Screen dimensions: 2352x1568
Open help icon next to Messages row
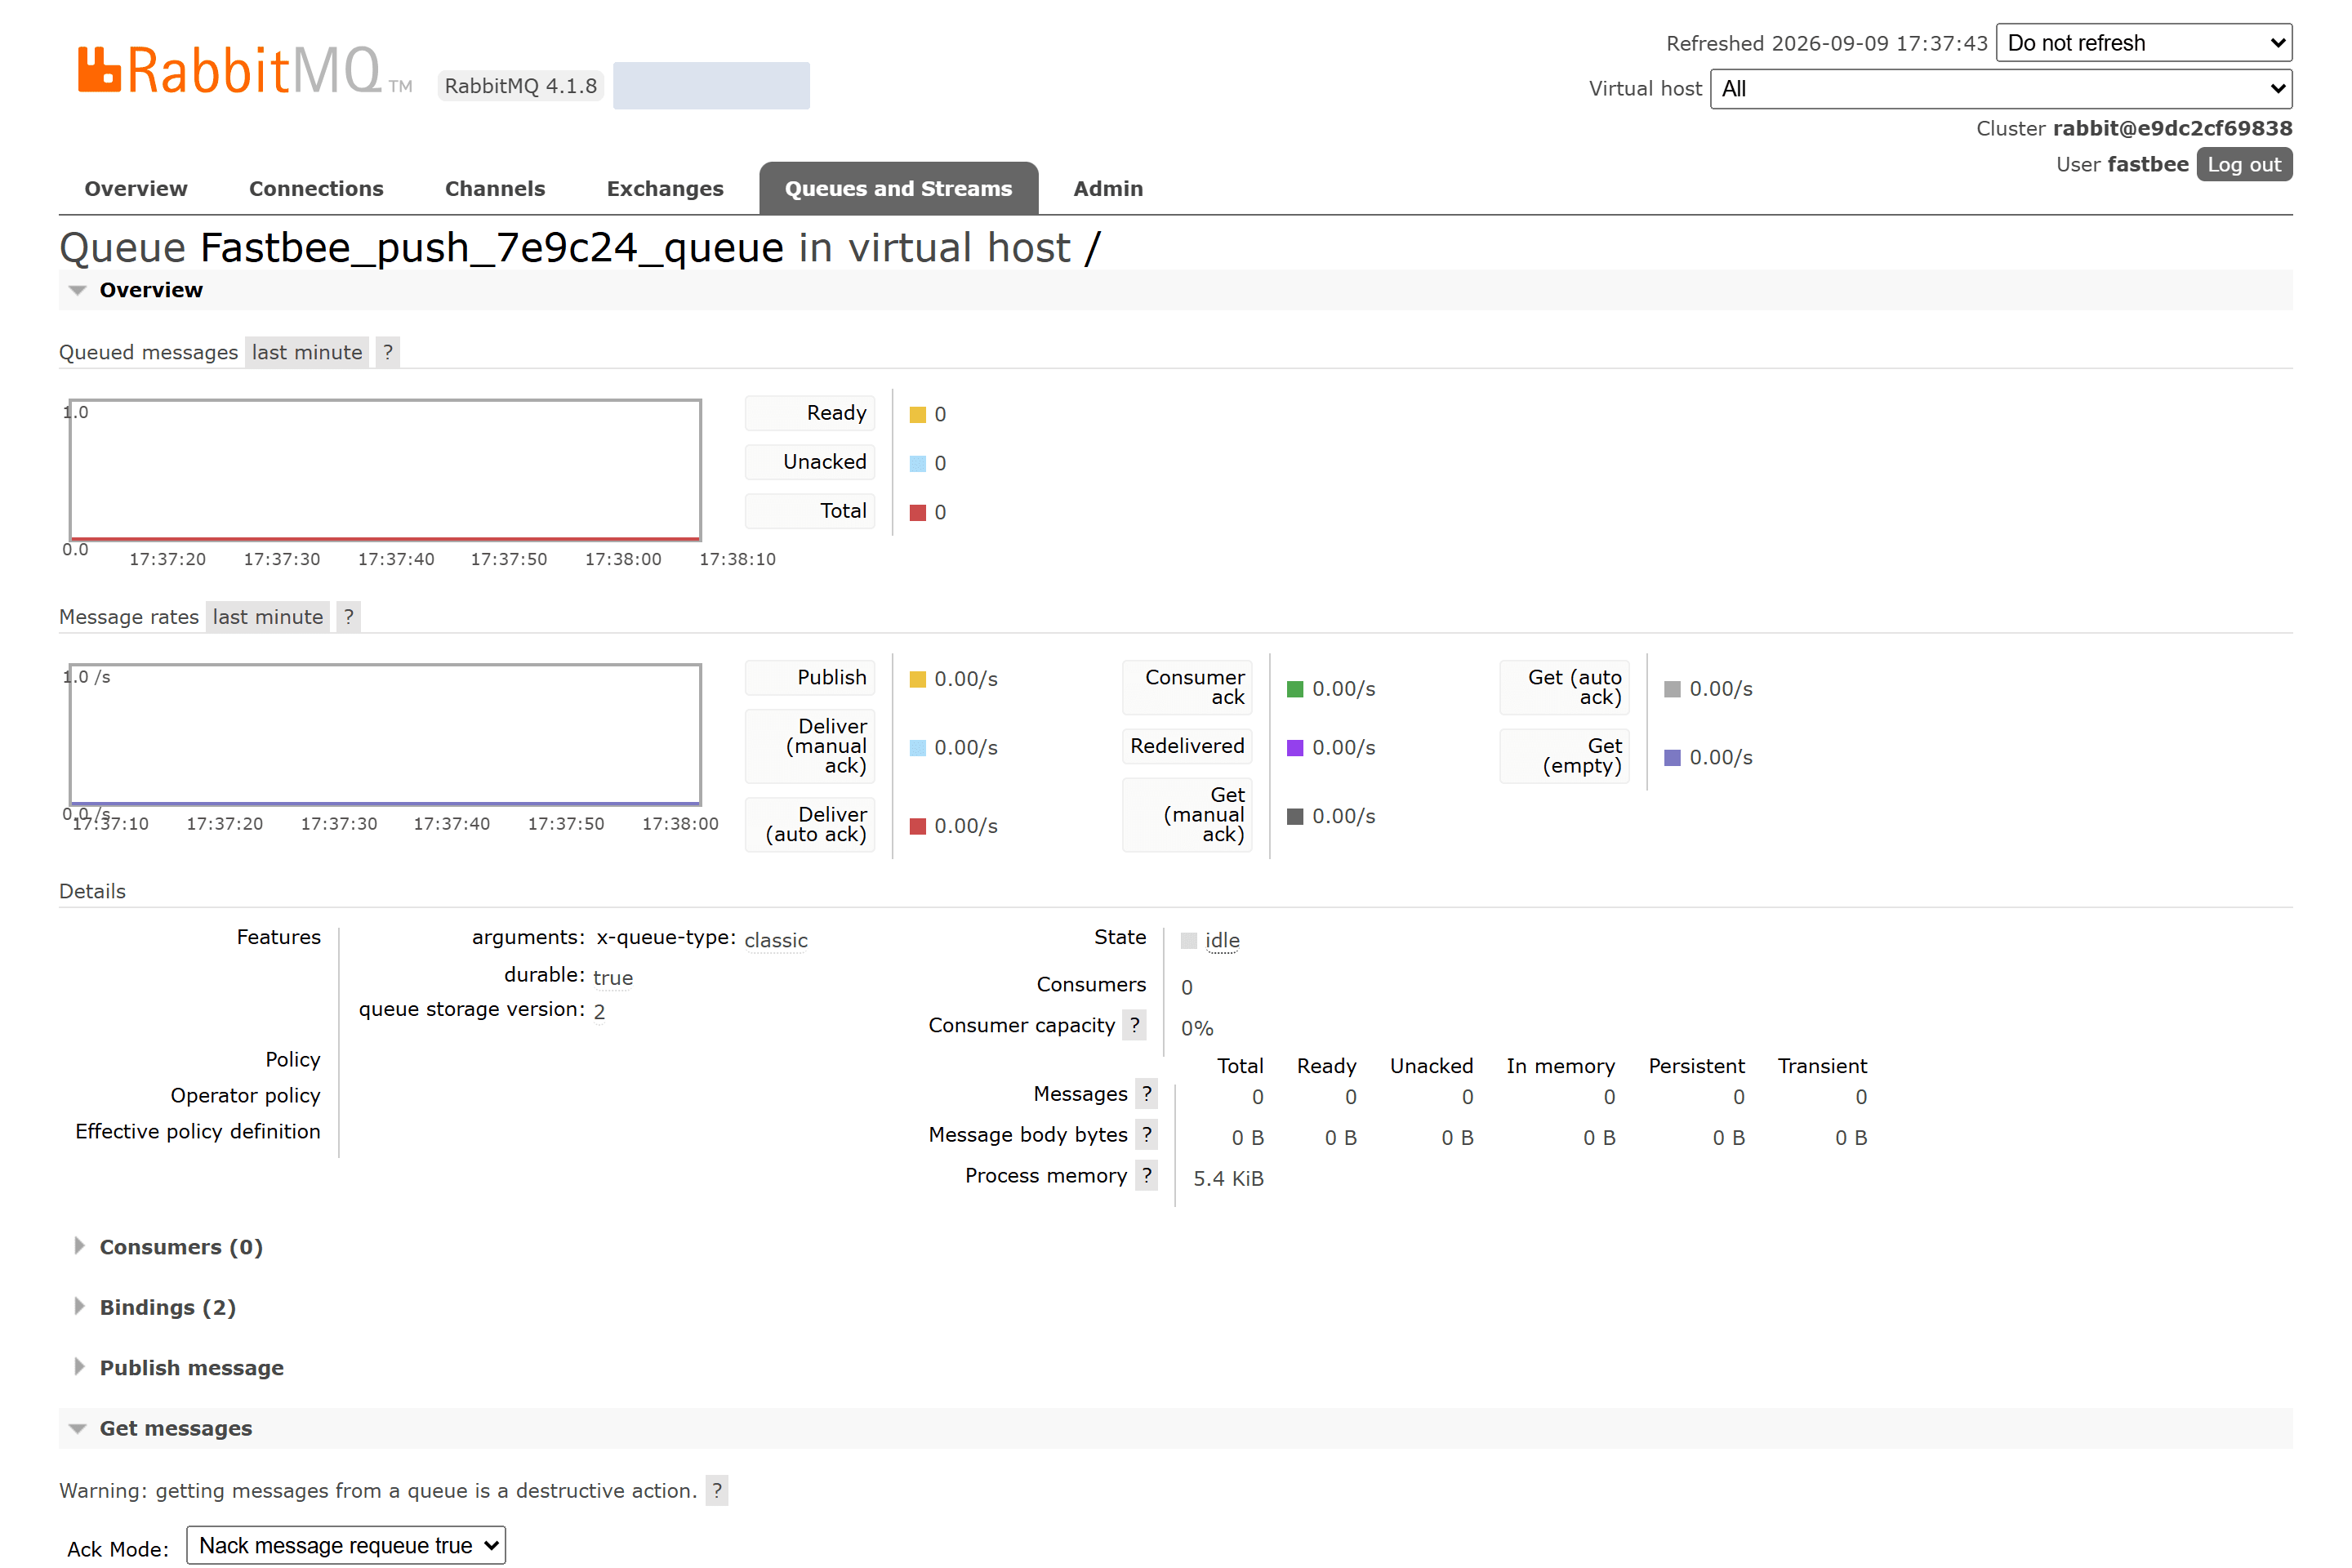(1147, 1094)
